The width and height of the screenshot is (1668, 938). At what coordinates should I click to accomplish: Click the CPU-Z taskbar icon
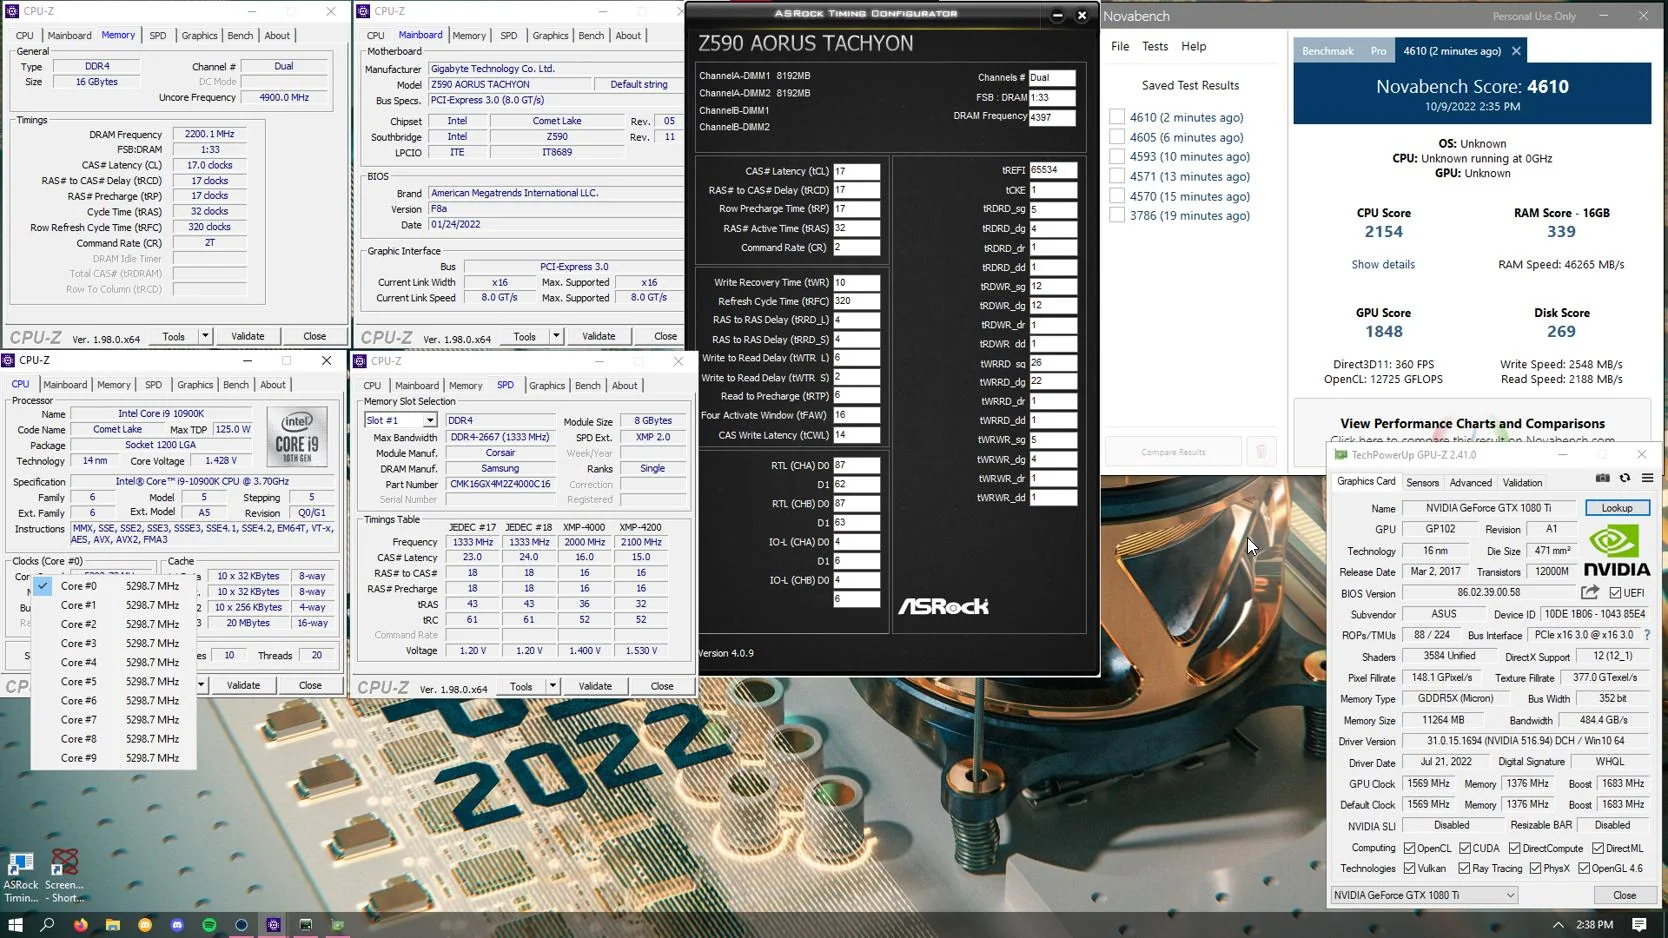tap(274, 925)
